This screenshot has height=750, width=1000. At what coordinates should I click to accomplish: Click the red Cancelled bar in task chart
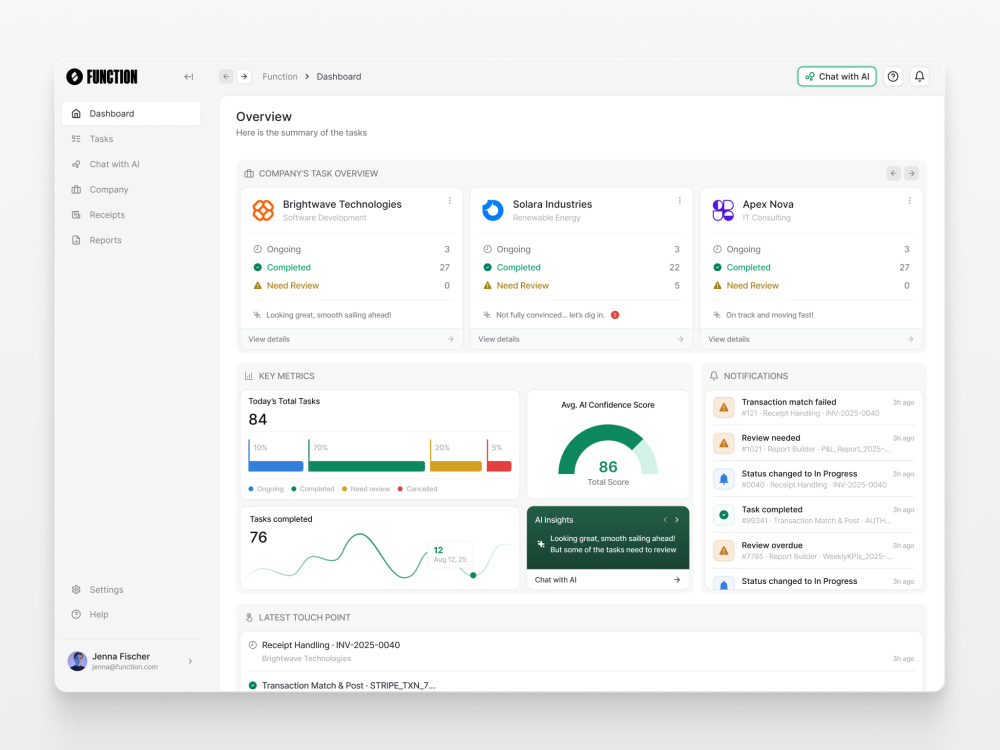[499, 466]
